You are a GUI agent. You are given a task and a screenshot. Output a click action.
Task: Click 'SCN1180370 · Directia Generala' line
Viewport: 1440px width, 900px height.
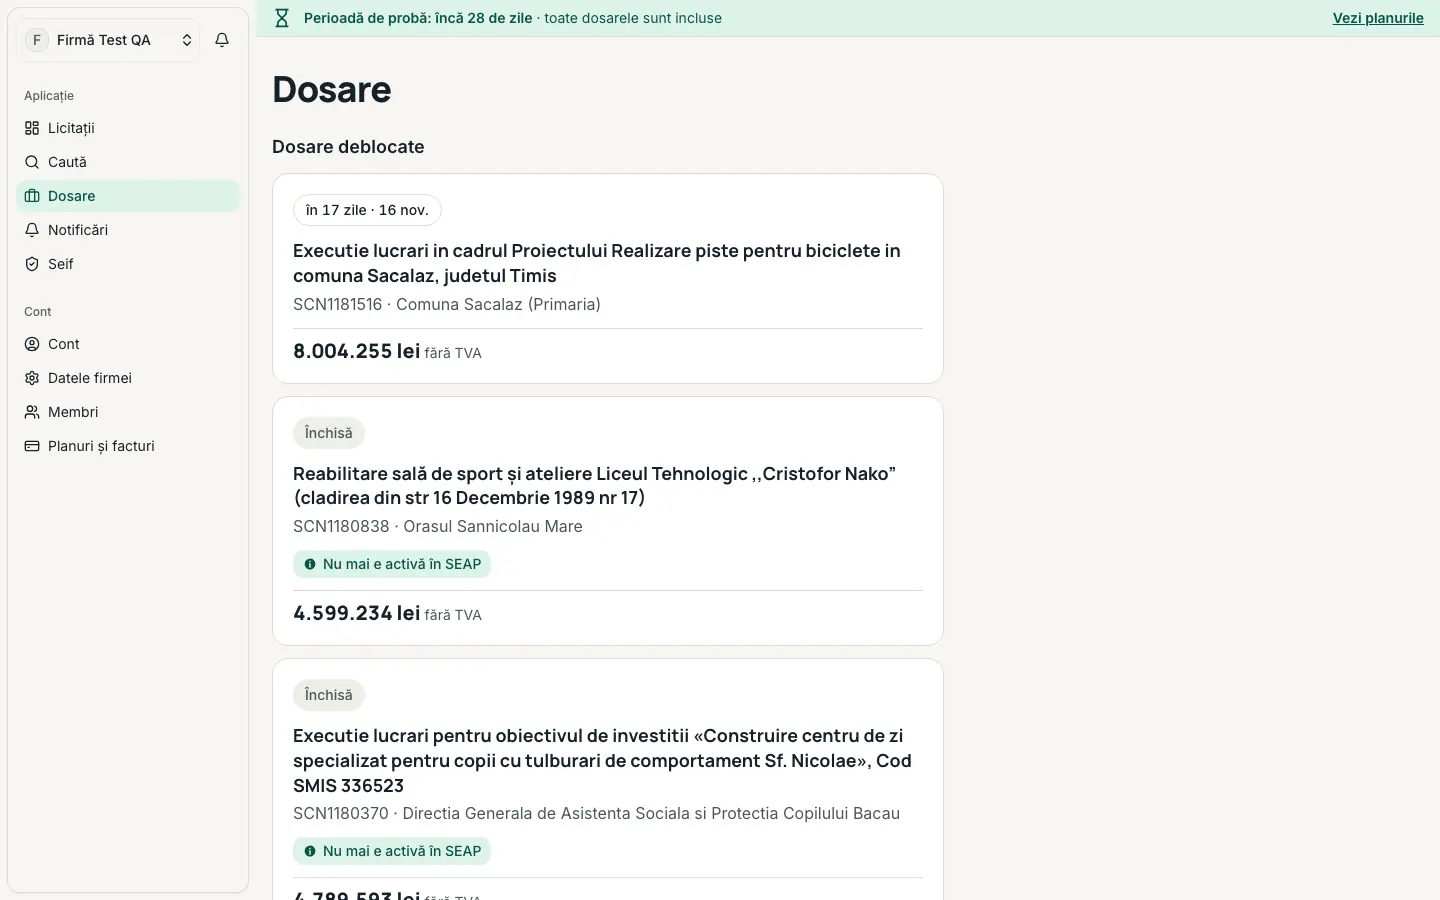tap(596, 813)
